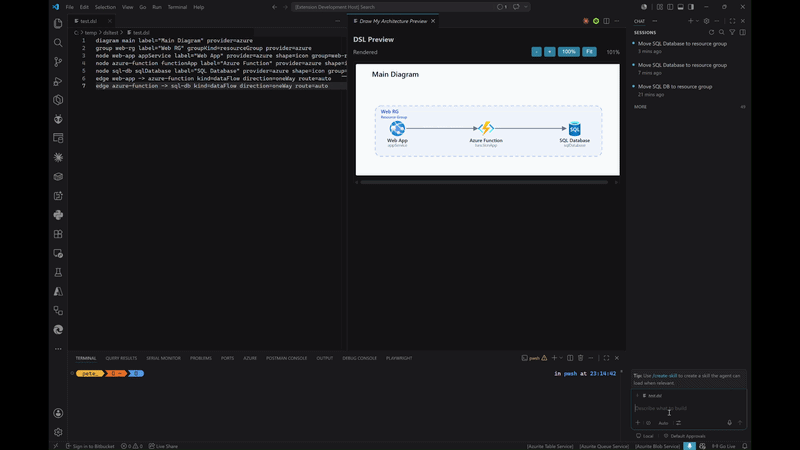This screenshot has height=450, width=800.
Task: Open the Explorer view in activity bar
Action: pyautogui.click(x=58, y=23)
